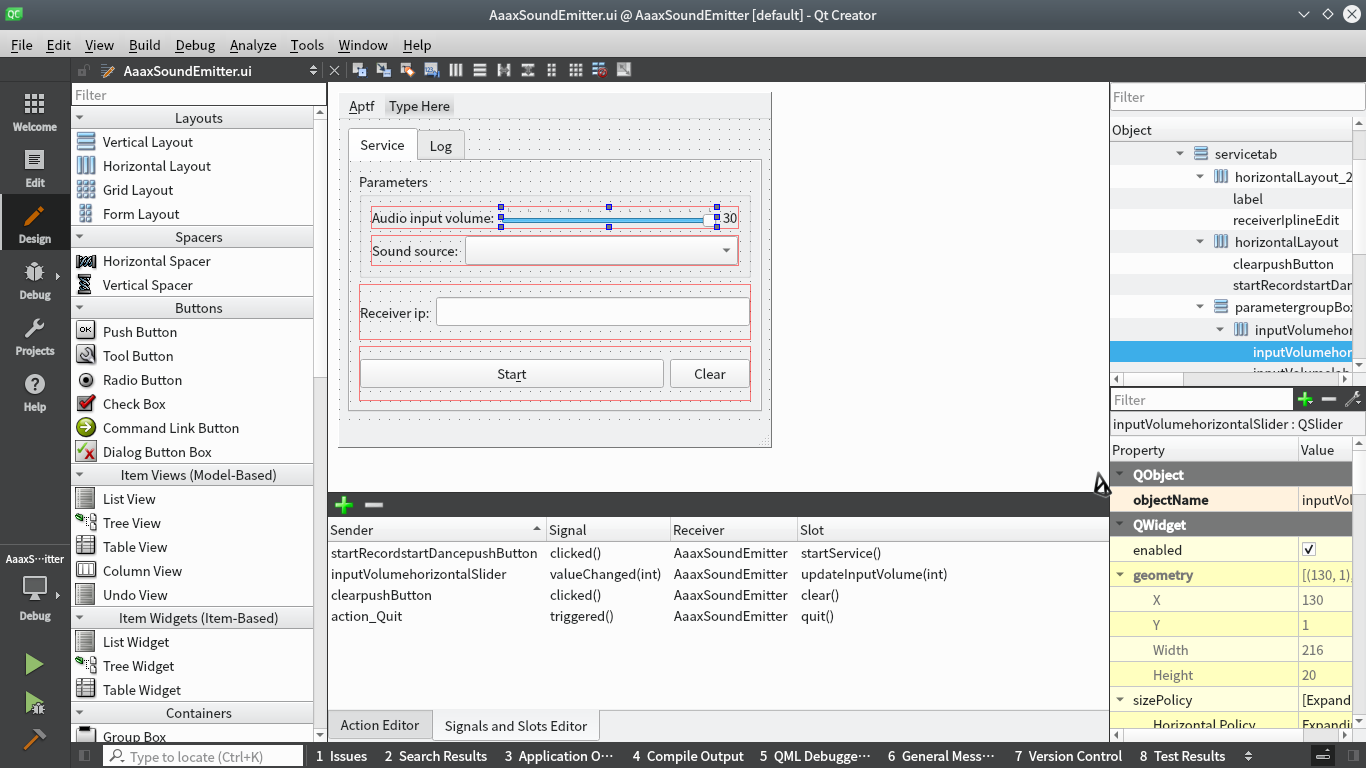
Task: Open the Compile Output pane
Action: click(688, 756)
